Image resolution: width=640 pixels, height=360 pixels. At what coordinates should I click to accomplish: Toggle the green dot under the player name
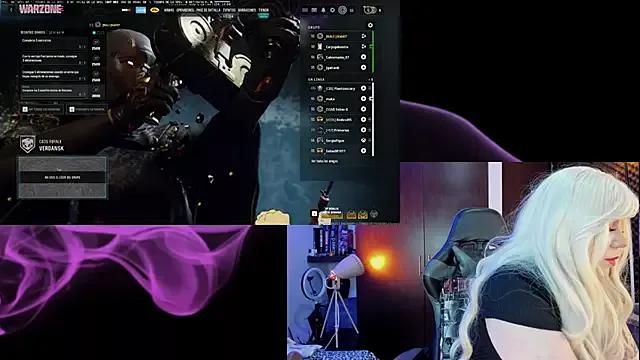point(94,33)
